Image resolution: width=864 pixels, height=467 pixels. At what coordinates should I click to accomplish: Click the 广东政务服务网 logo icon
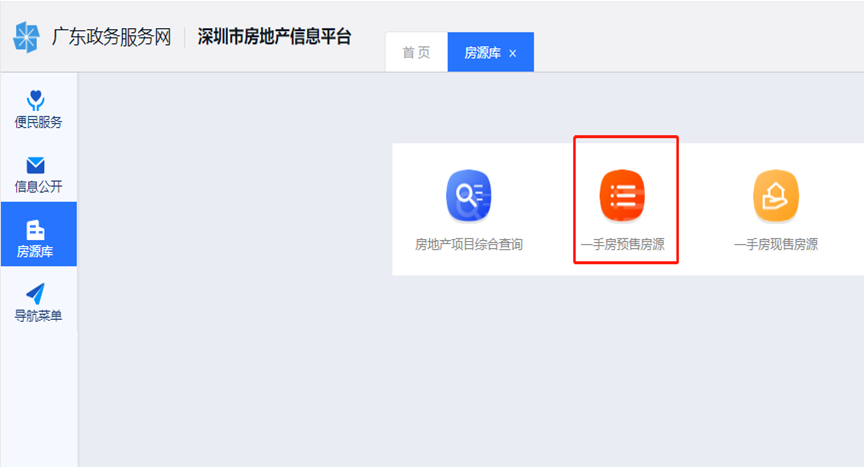26,37
